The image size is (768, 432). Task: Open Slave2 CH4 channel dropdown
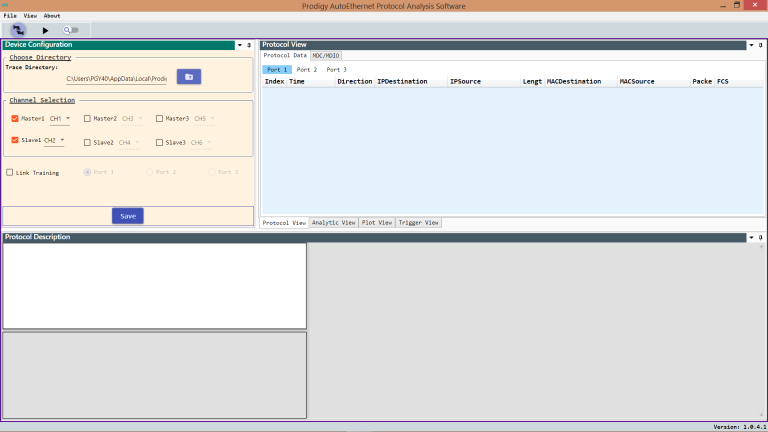[129, 143]
